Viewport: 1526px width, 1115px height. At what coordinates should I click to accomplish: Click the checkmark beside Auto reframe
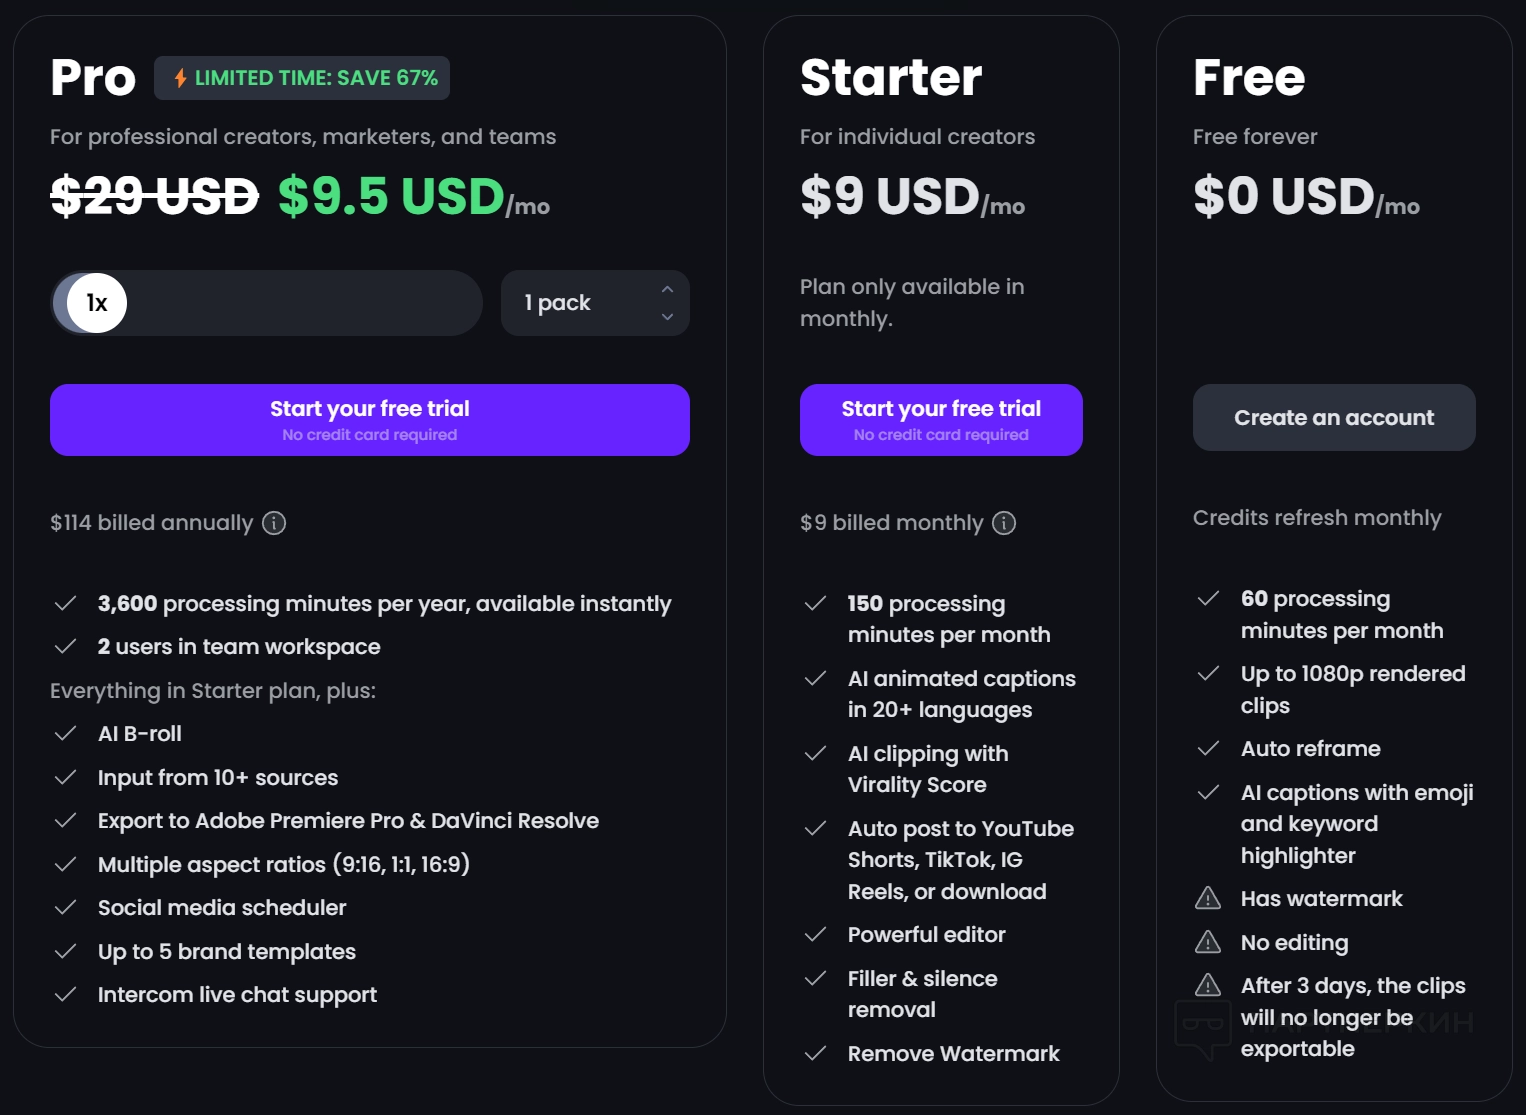coord(1208,749)
